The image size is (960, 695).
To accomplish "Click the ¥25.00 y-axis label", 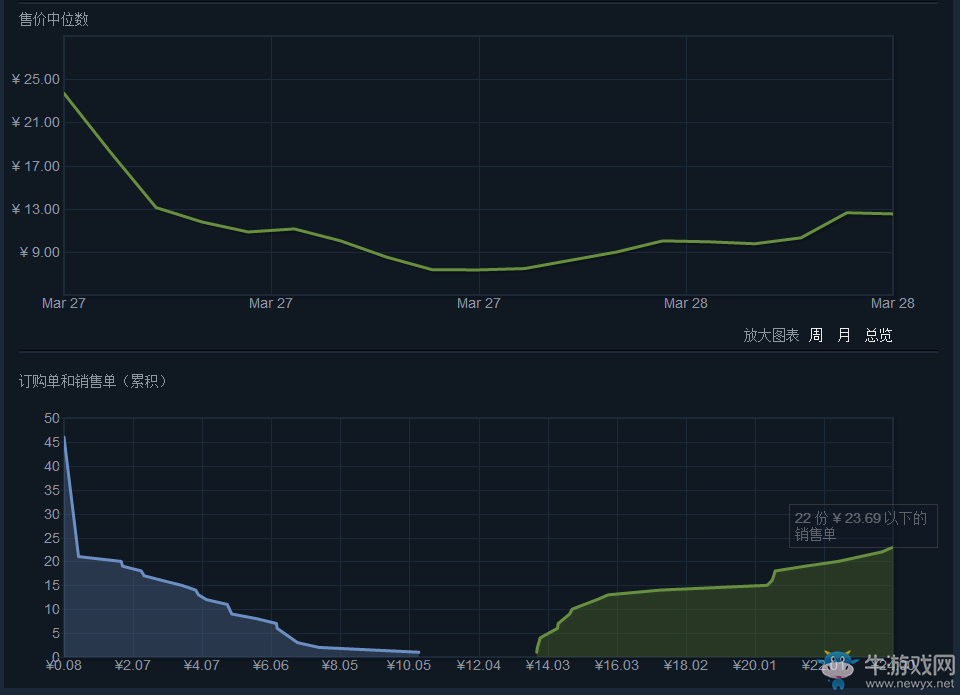I will [x=36, y=79].
